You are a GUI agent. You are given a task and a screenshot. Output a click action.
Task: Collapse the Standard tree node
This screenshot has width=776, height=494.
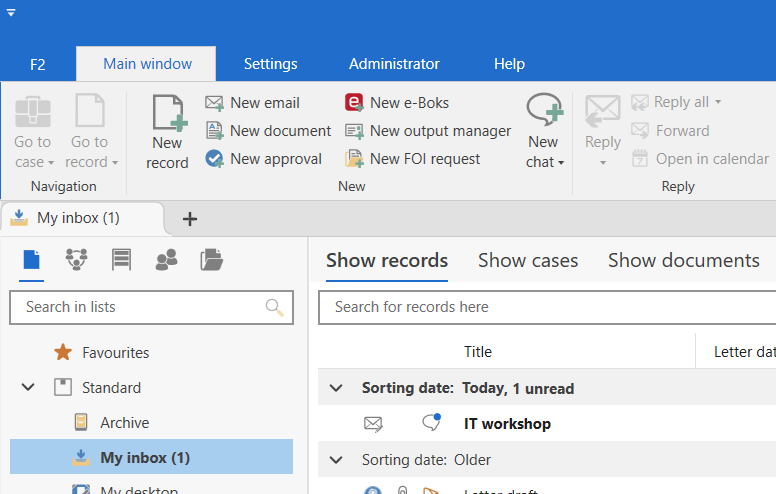29,387
